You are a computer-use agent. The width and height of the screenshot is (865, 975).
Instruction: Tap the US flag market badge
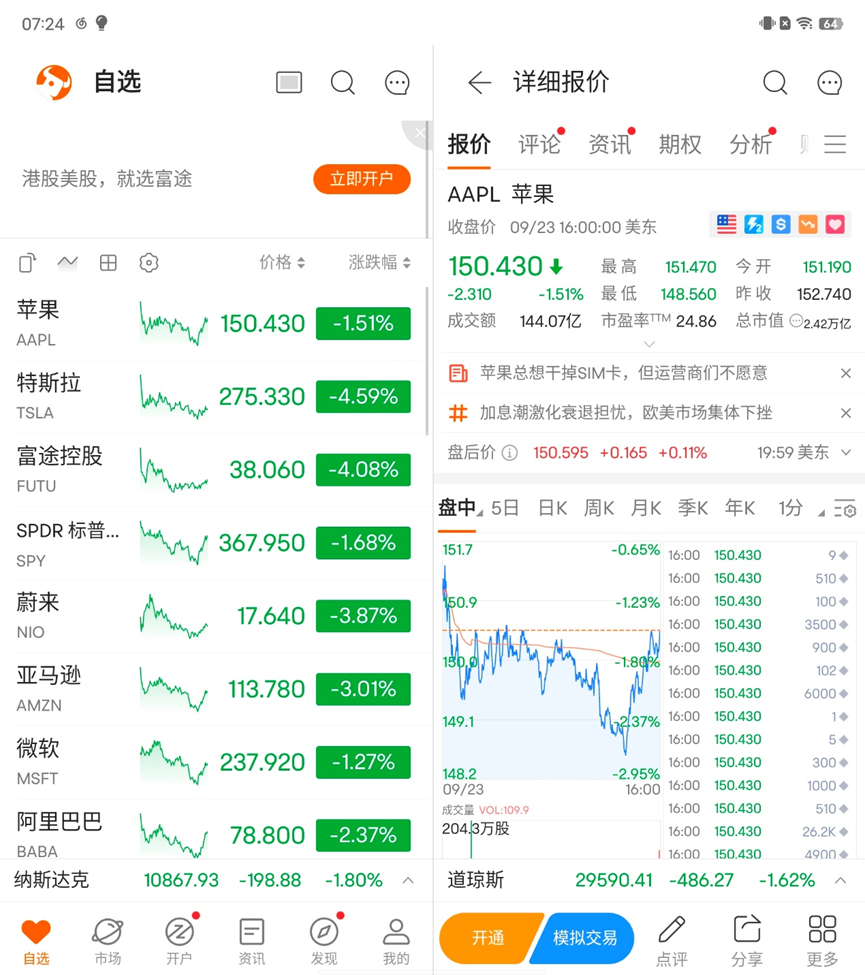[726, 224]
